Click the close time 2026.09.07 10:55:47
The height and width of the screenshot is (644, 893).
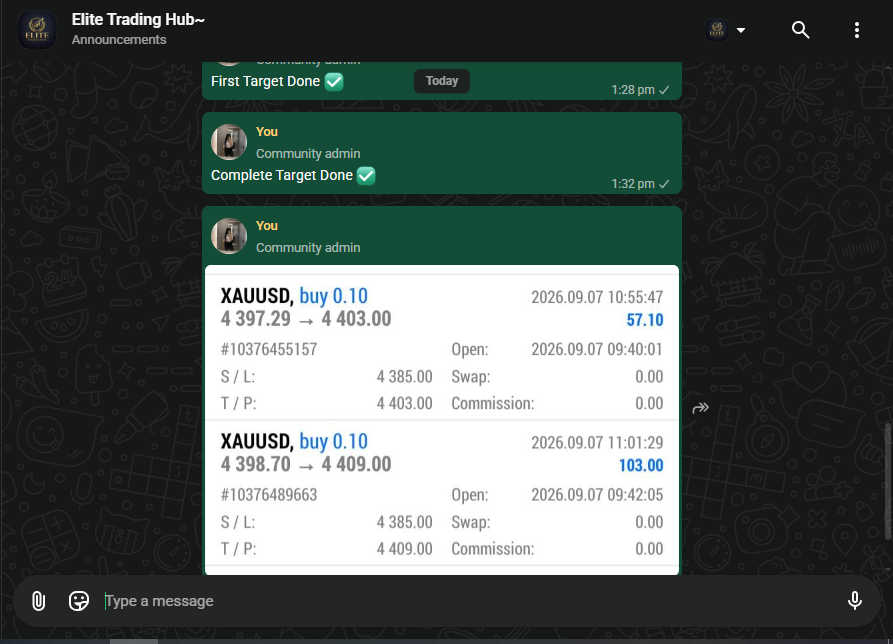[597, 297]
